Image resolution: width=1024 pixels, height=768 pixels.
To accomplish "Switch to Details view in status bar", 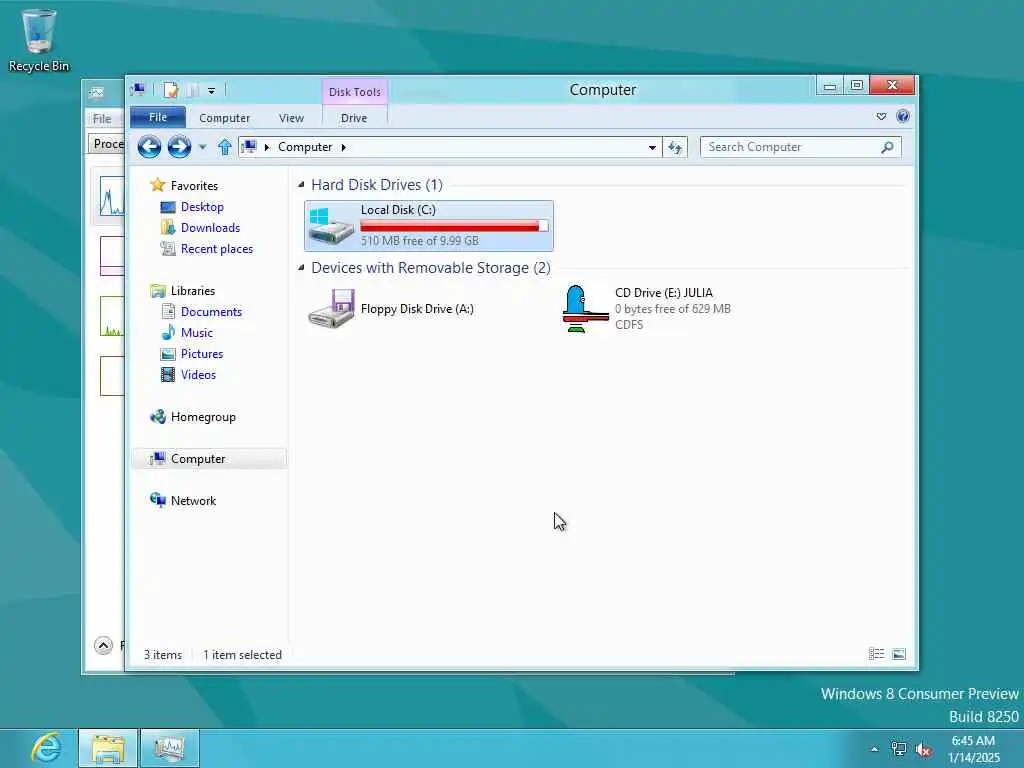I will (x=876, y=654).
